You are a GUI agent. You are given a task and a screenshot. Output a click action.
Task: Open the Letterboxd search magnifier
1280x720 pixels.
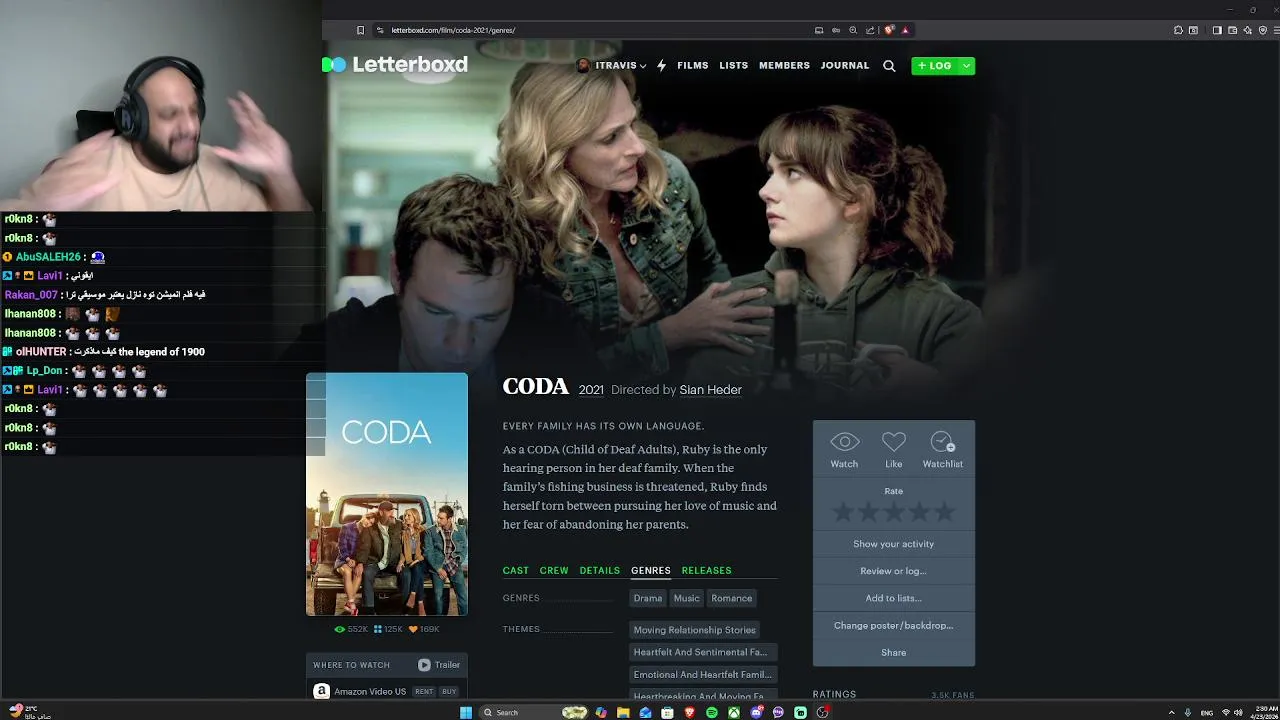pos(889,66)
